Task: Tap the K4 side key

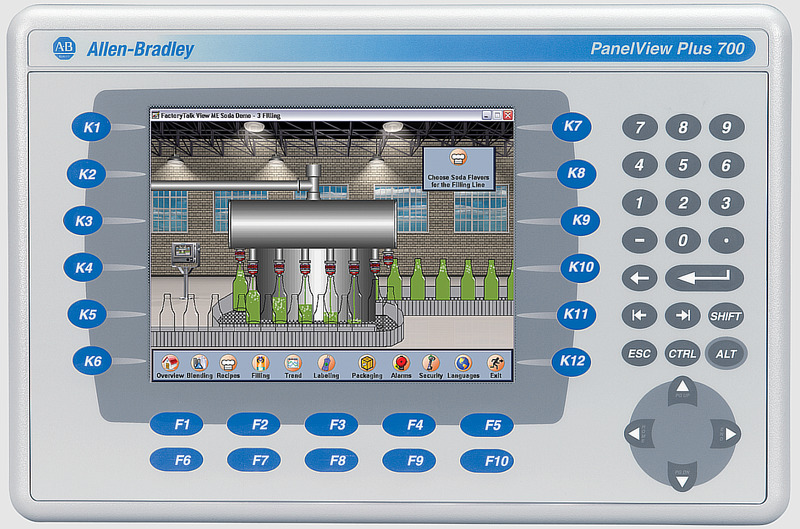Action: pyautogui.click(x=84, y=267)
